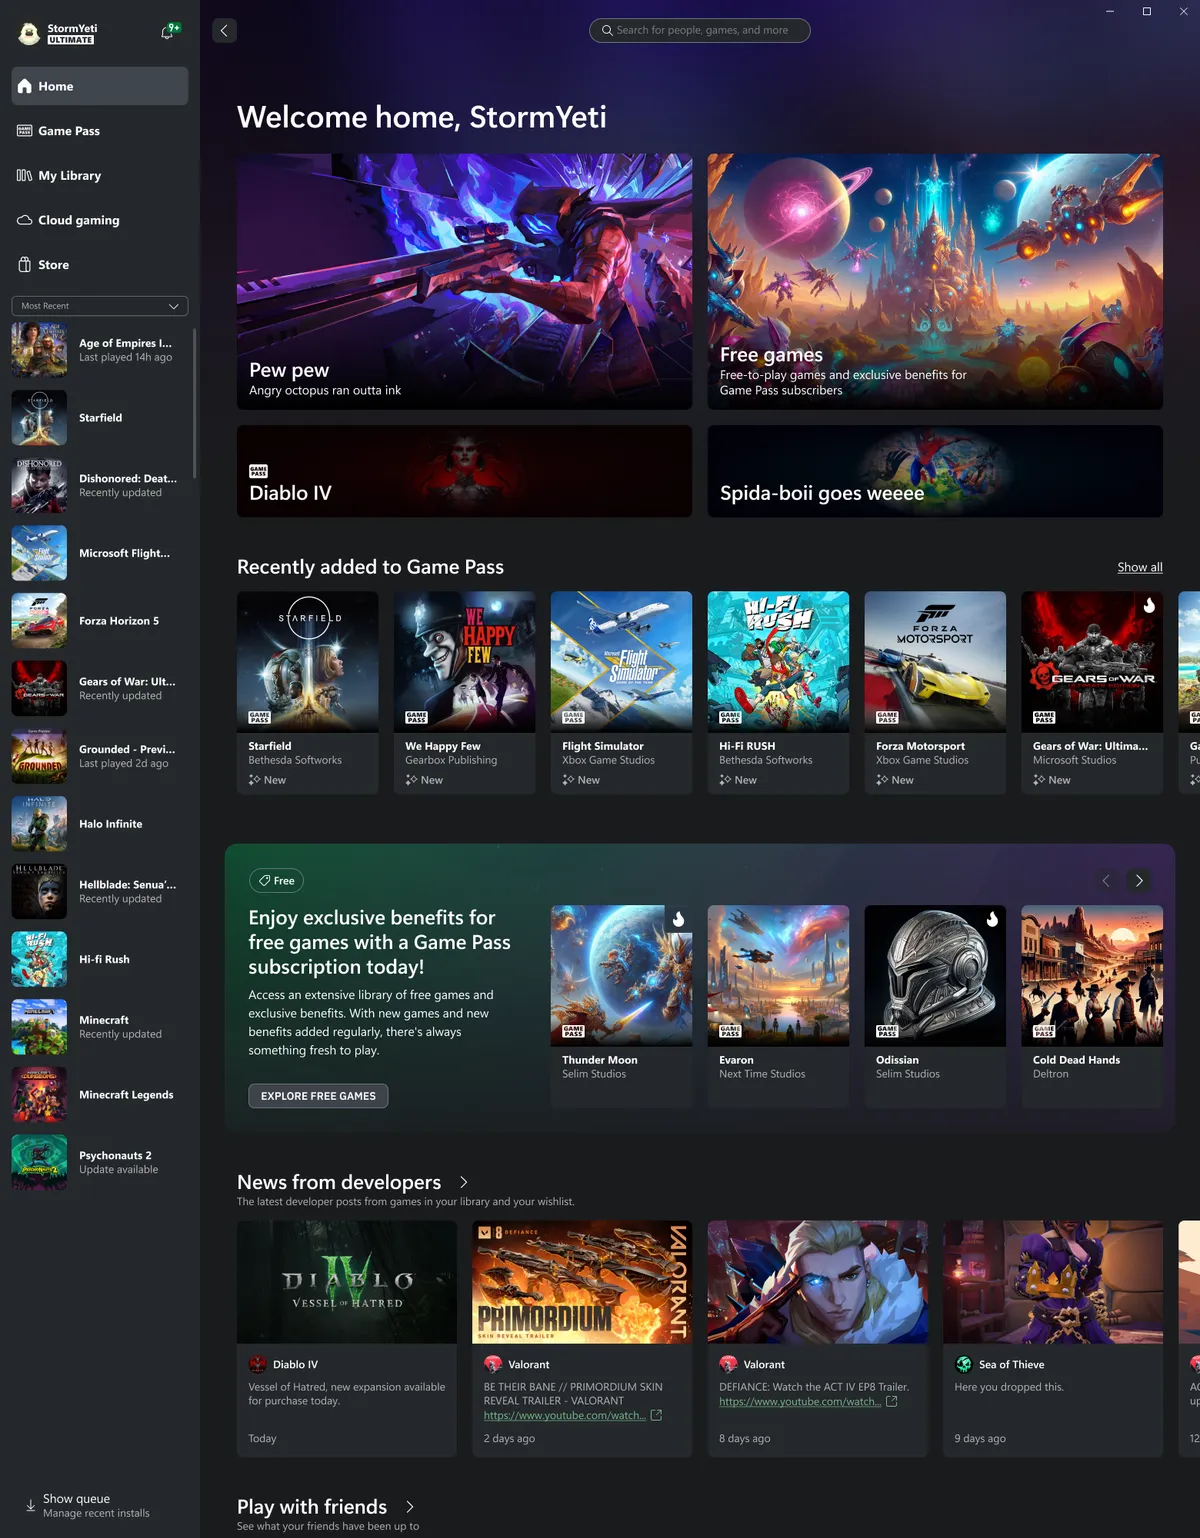Screen dimensions: 1200x1538
Task: Select Grounded - Preview in sidebar
Action: [99, 756]
